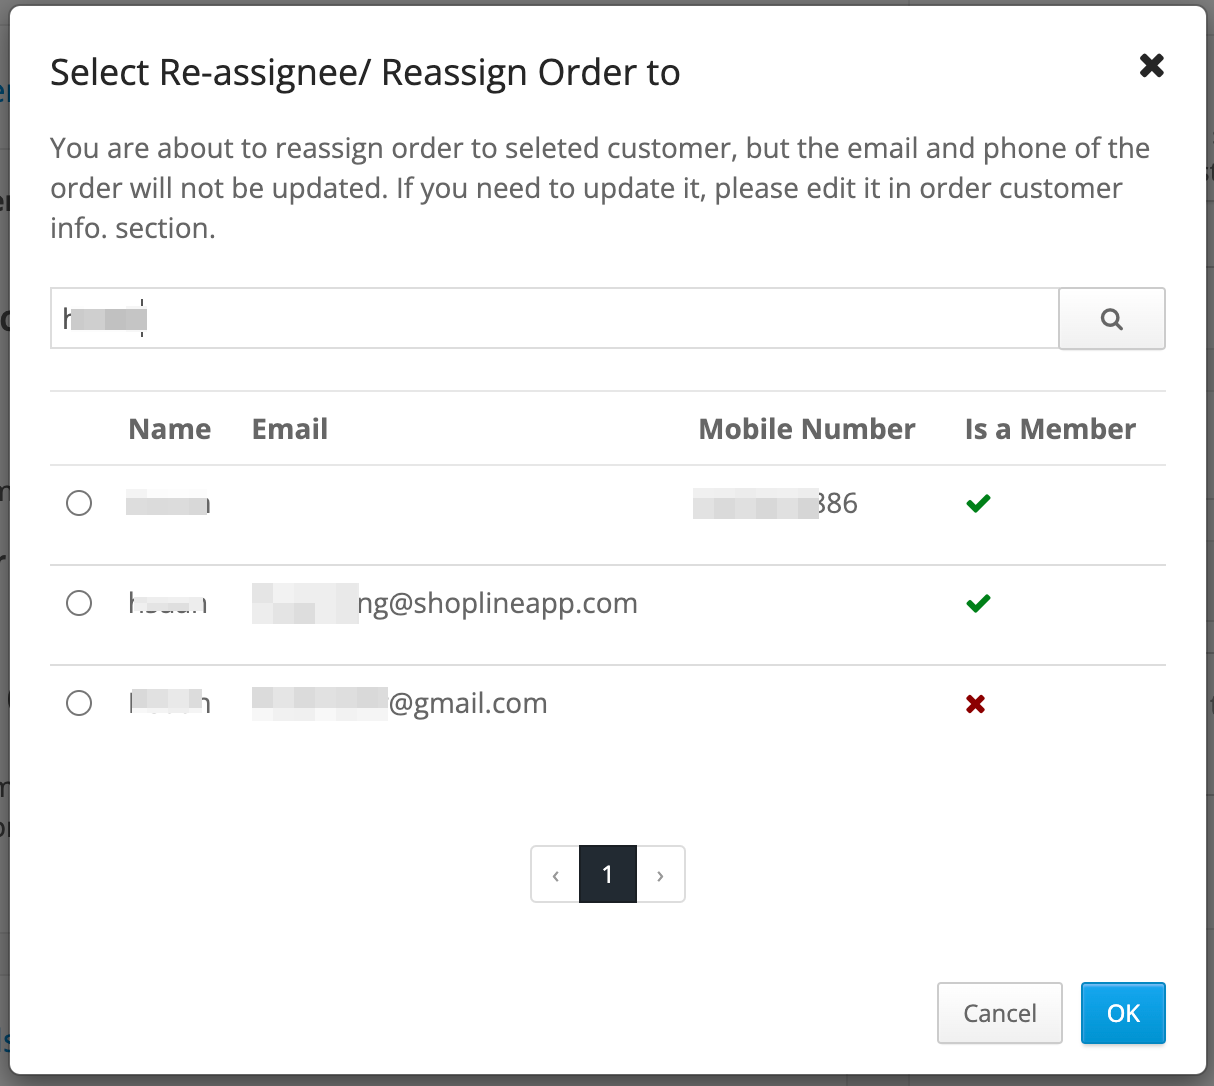This screenshot has height=1086, width=1214.
Task: Click the green checkmark in the first row
Action: pyautogui.click(x=978, y=503)
